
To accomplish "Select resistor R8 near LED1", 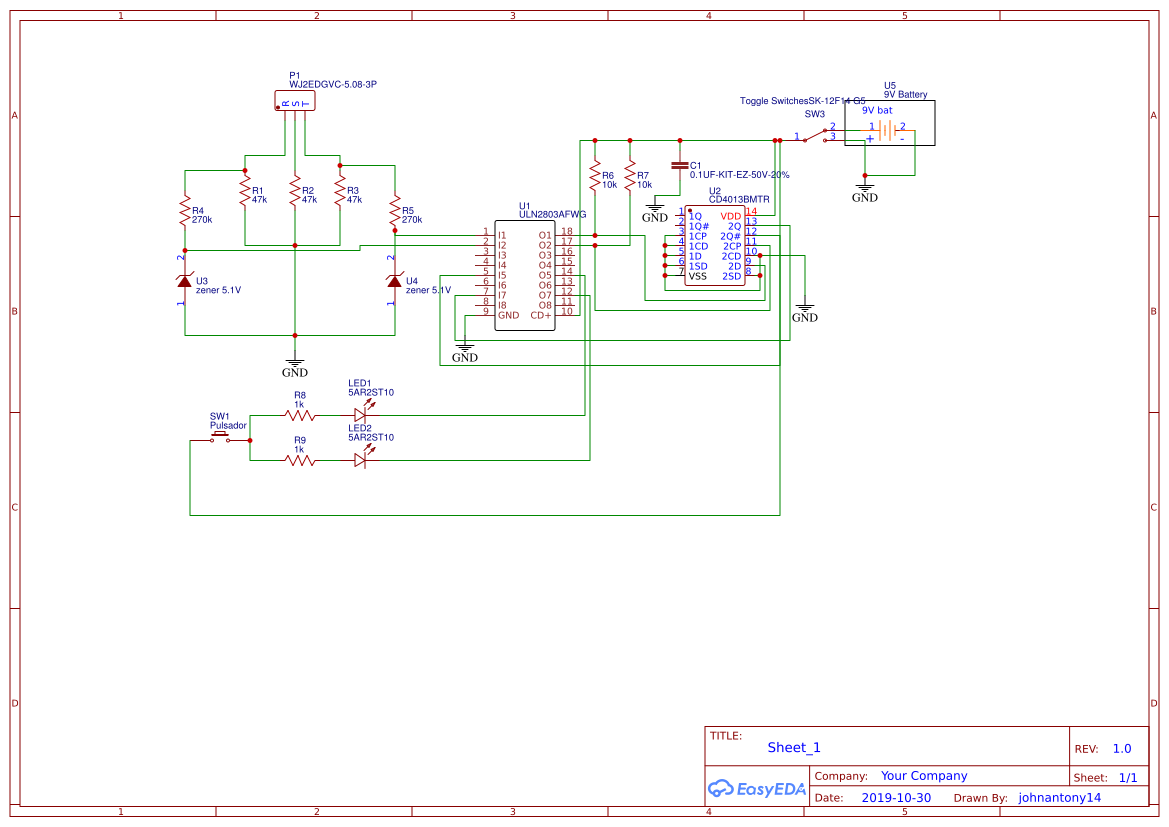I will (299, 415).
